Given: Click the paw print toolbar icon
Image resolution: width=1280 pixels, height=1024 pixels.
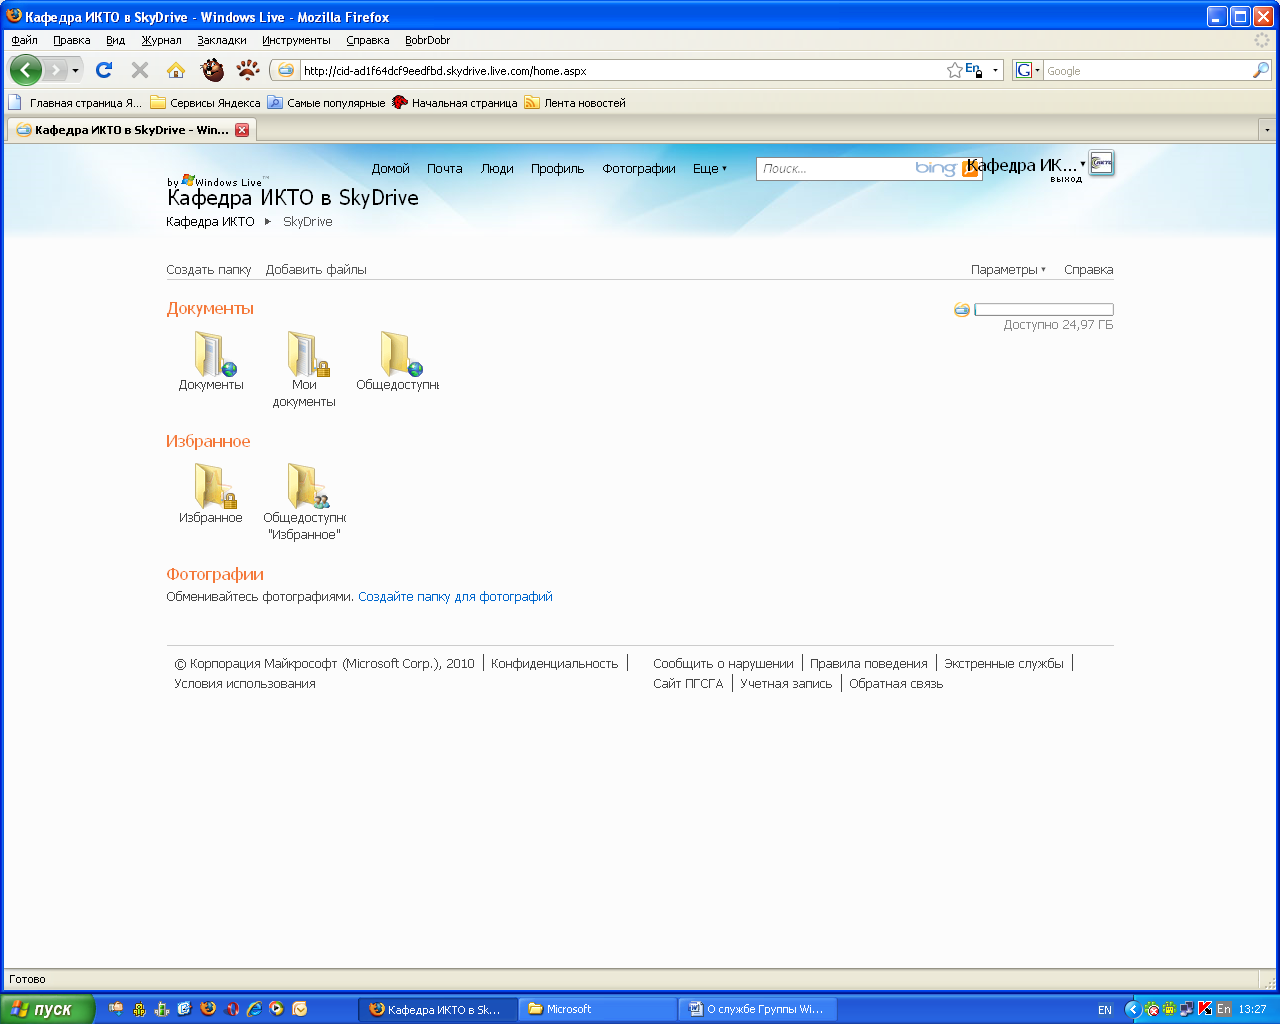Looking at the screenshot, I should click(248, 69).
